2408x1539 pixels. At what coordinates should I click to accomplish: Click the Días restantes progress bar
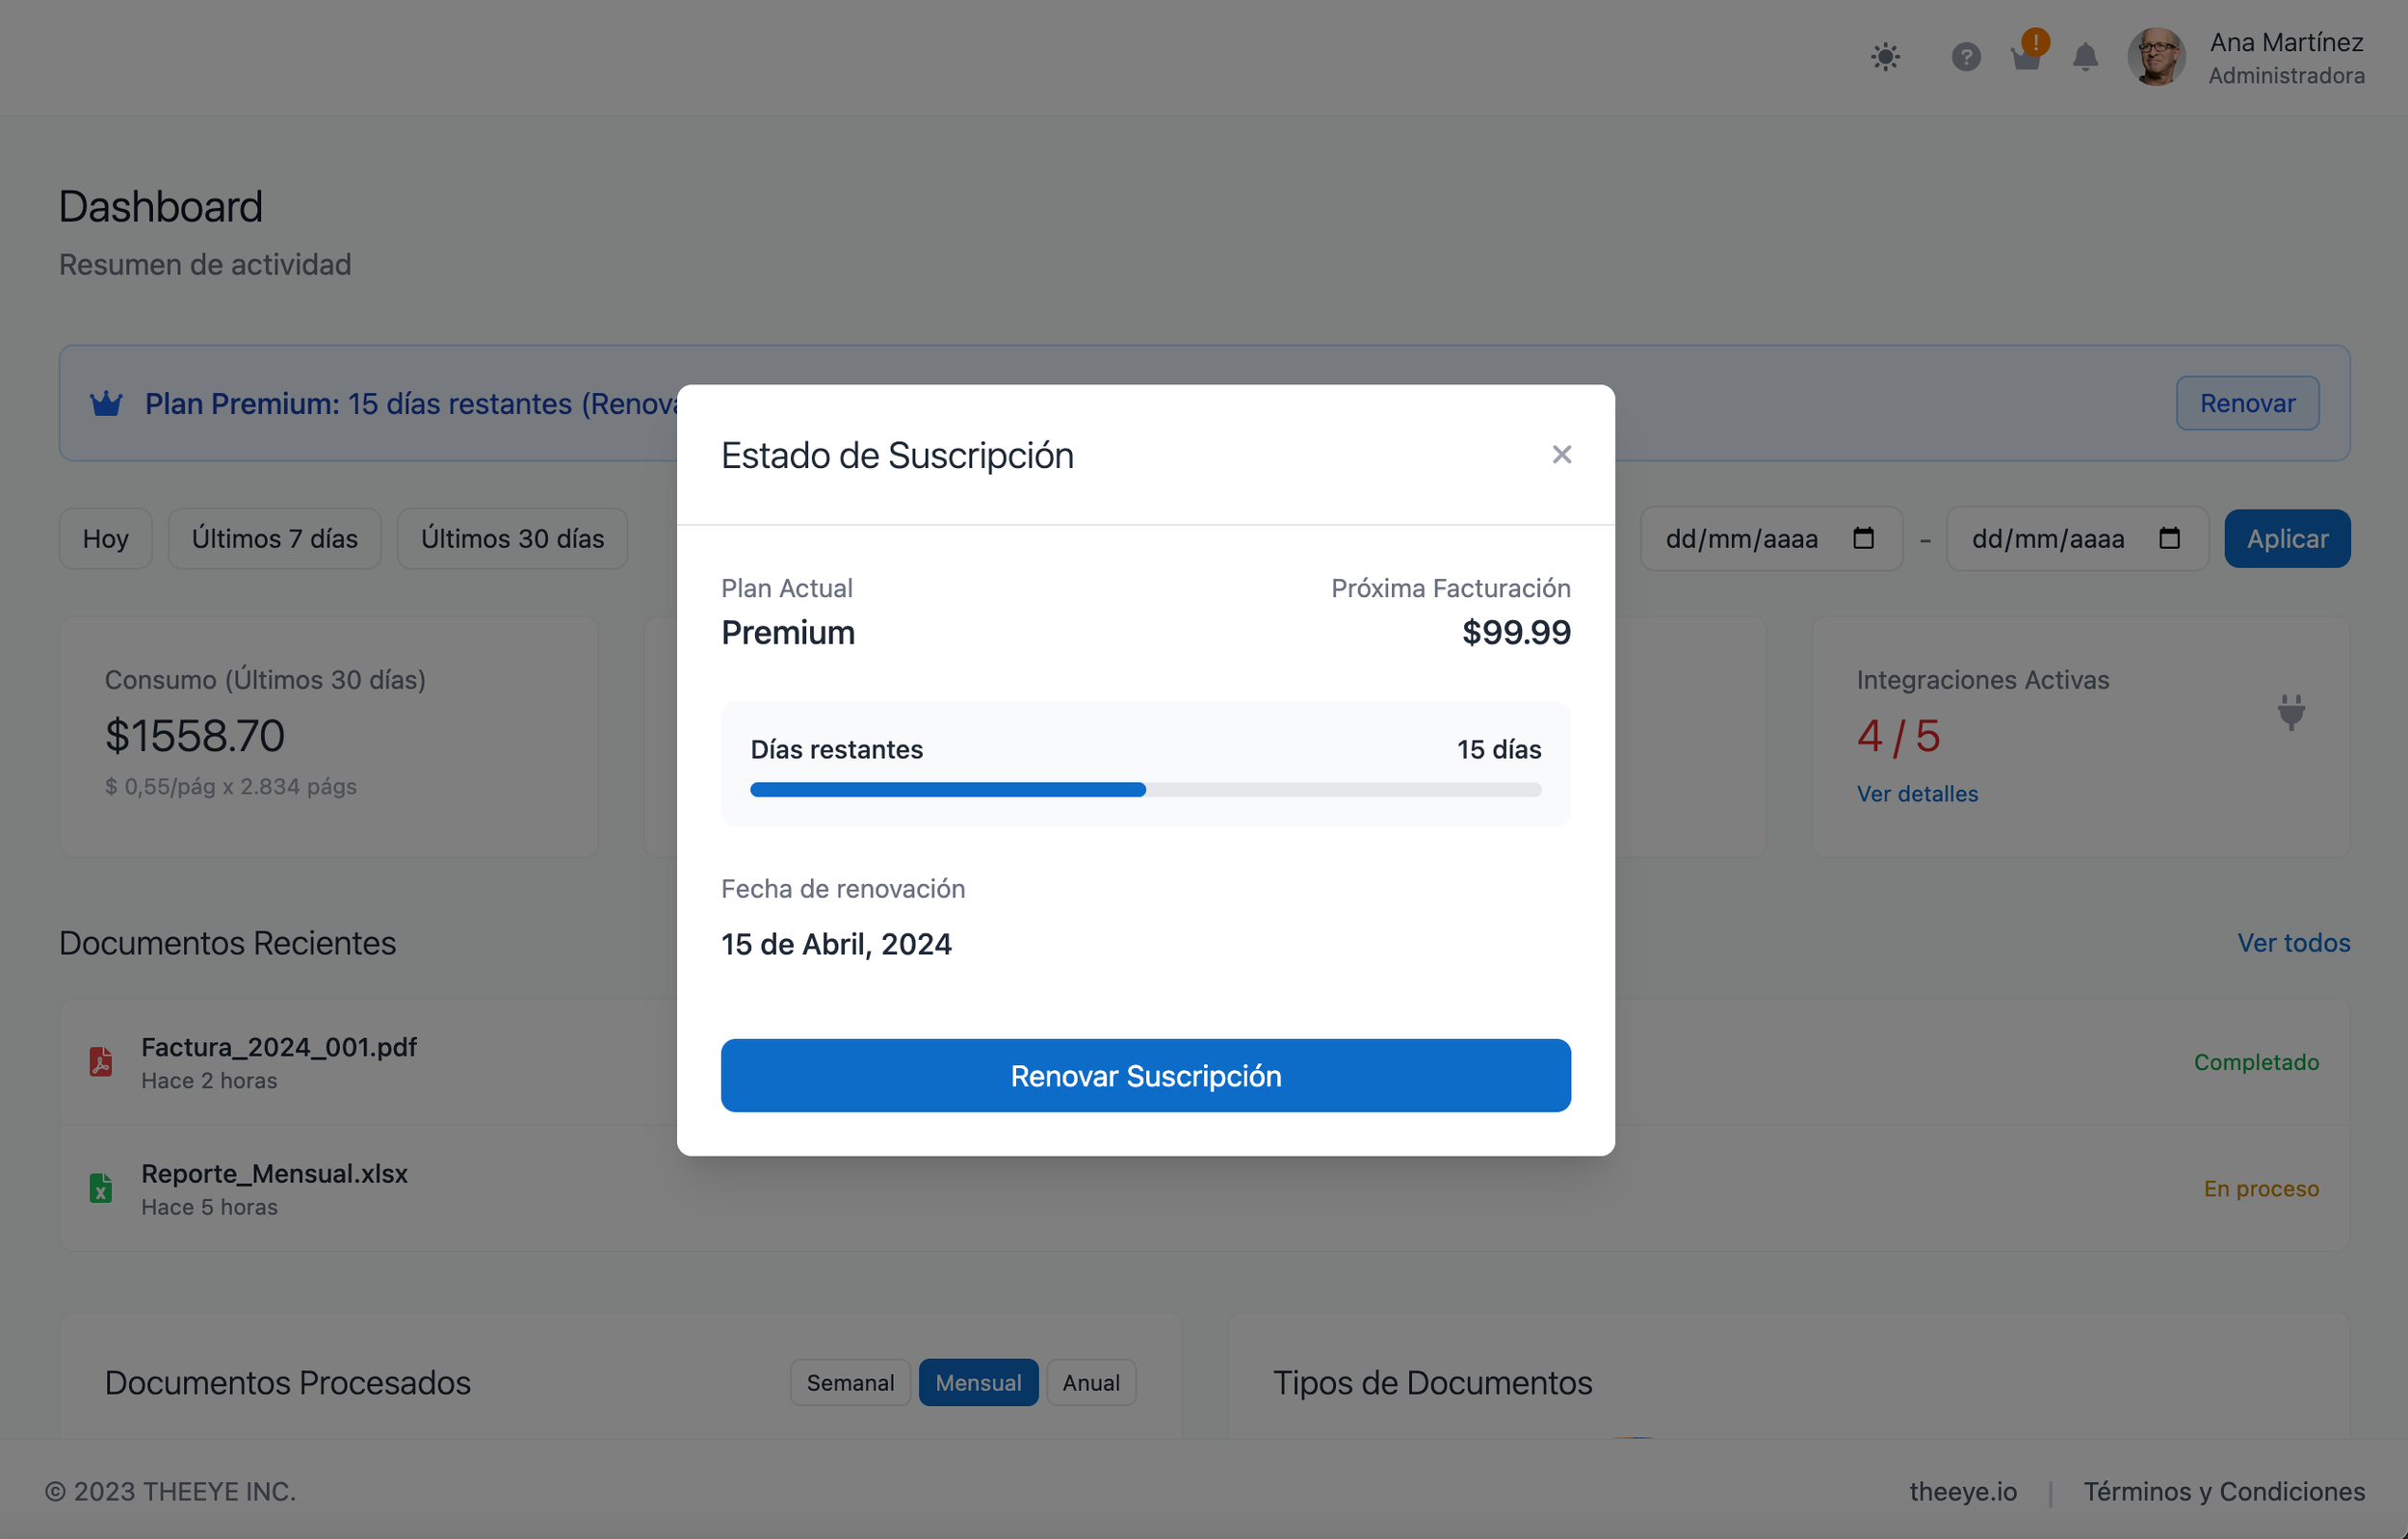(1145, 790)
